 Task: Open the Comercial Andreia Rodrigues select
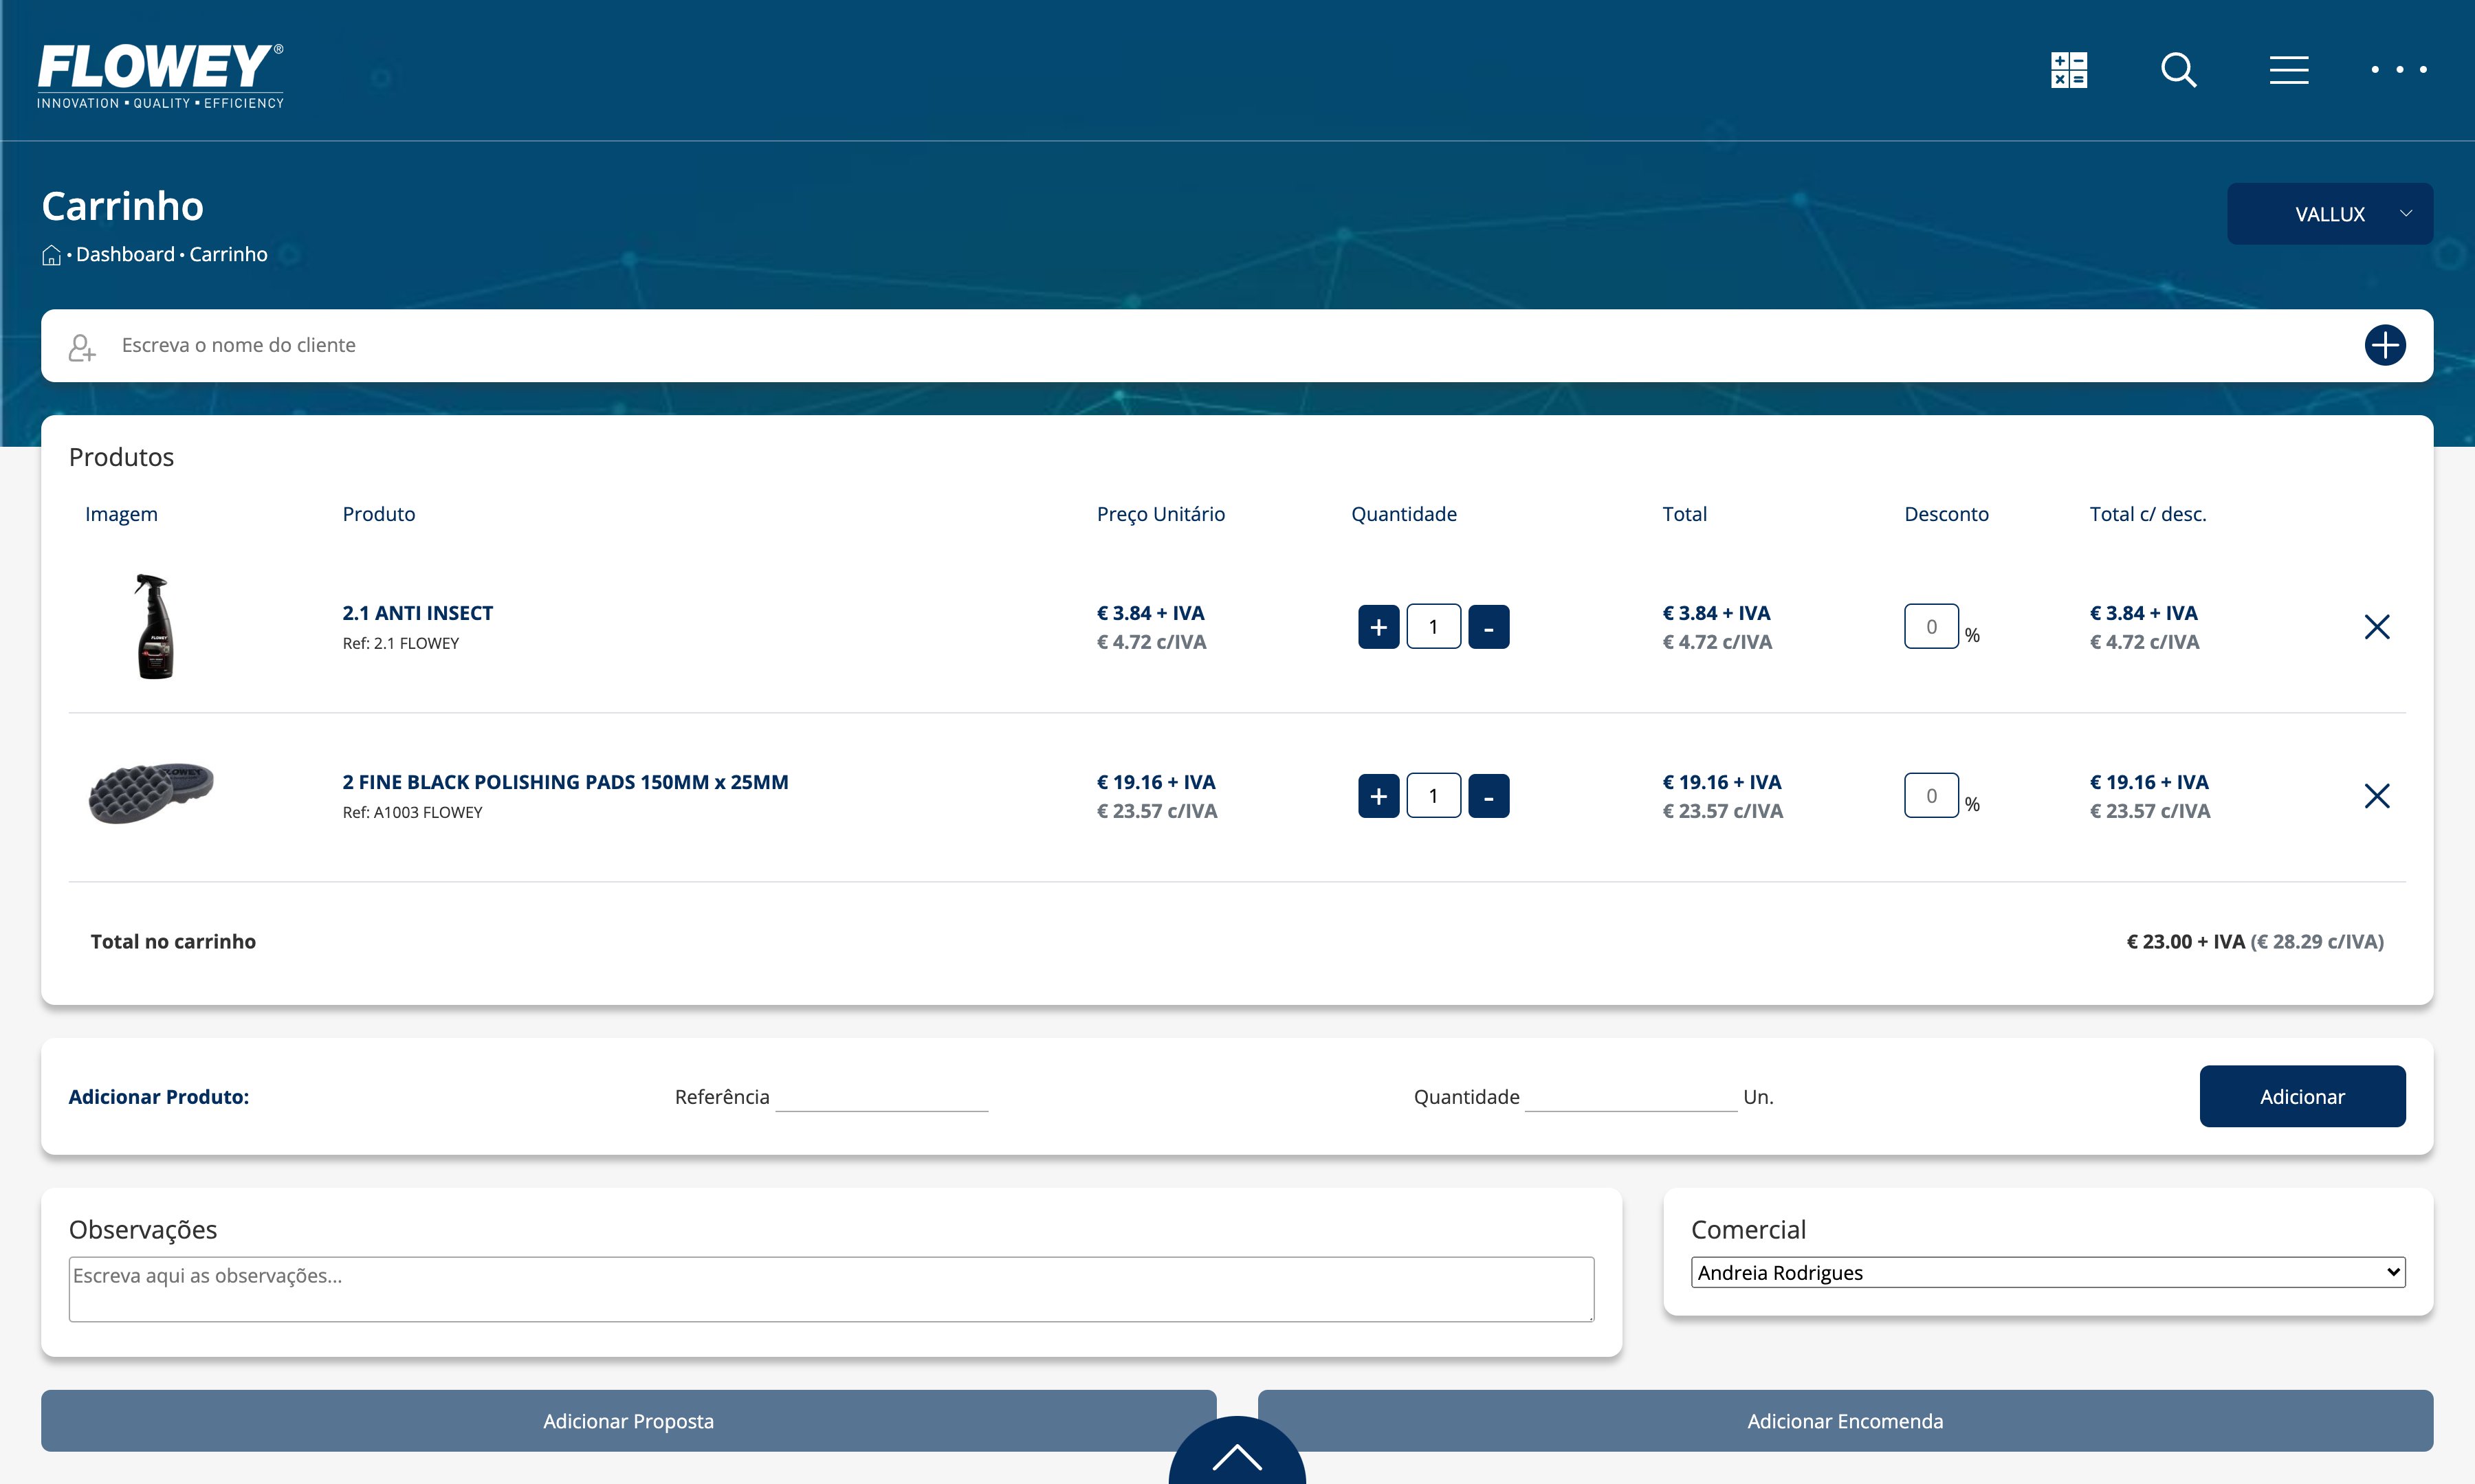pyautogui.click(x=2047, y=1272)
